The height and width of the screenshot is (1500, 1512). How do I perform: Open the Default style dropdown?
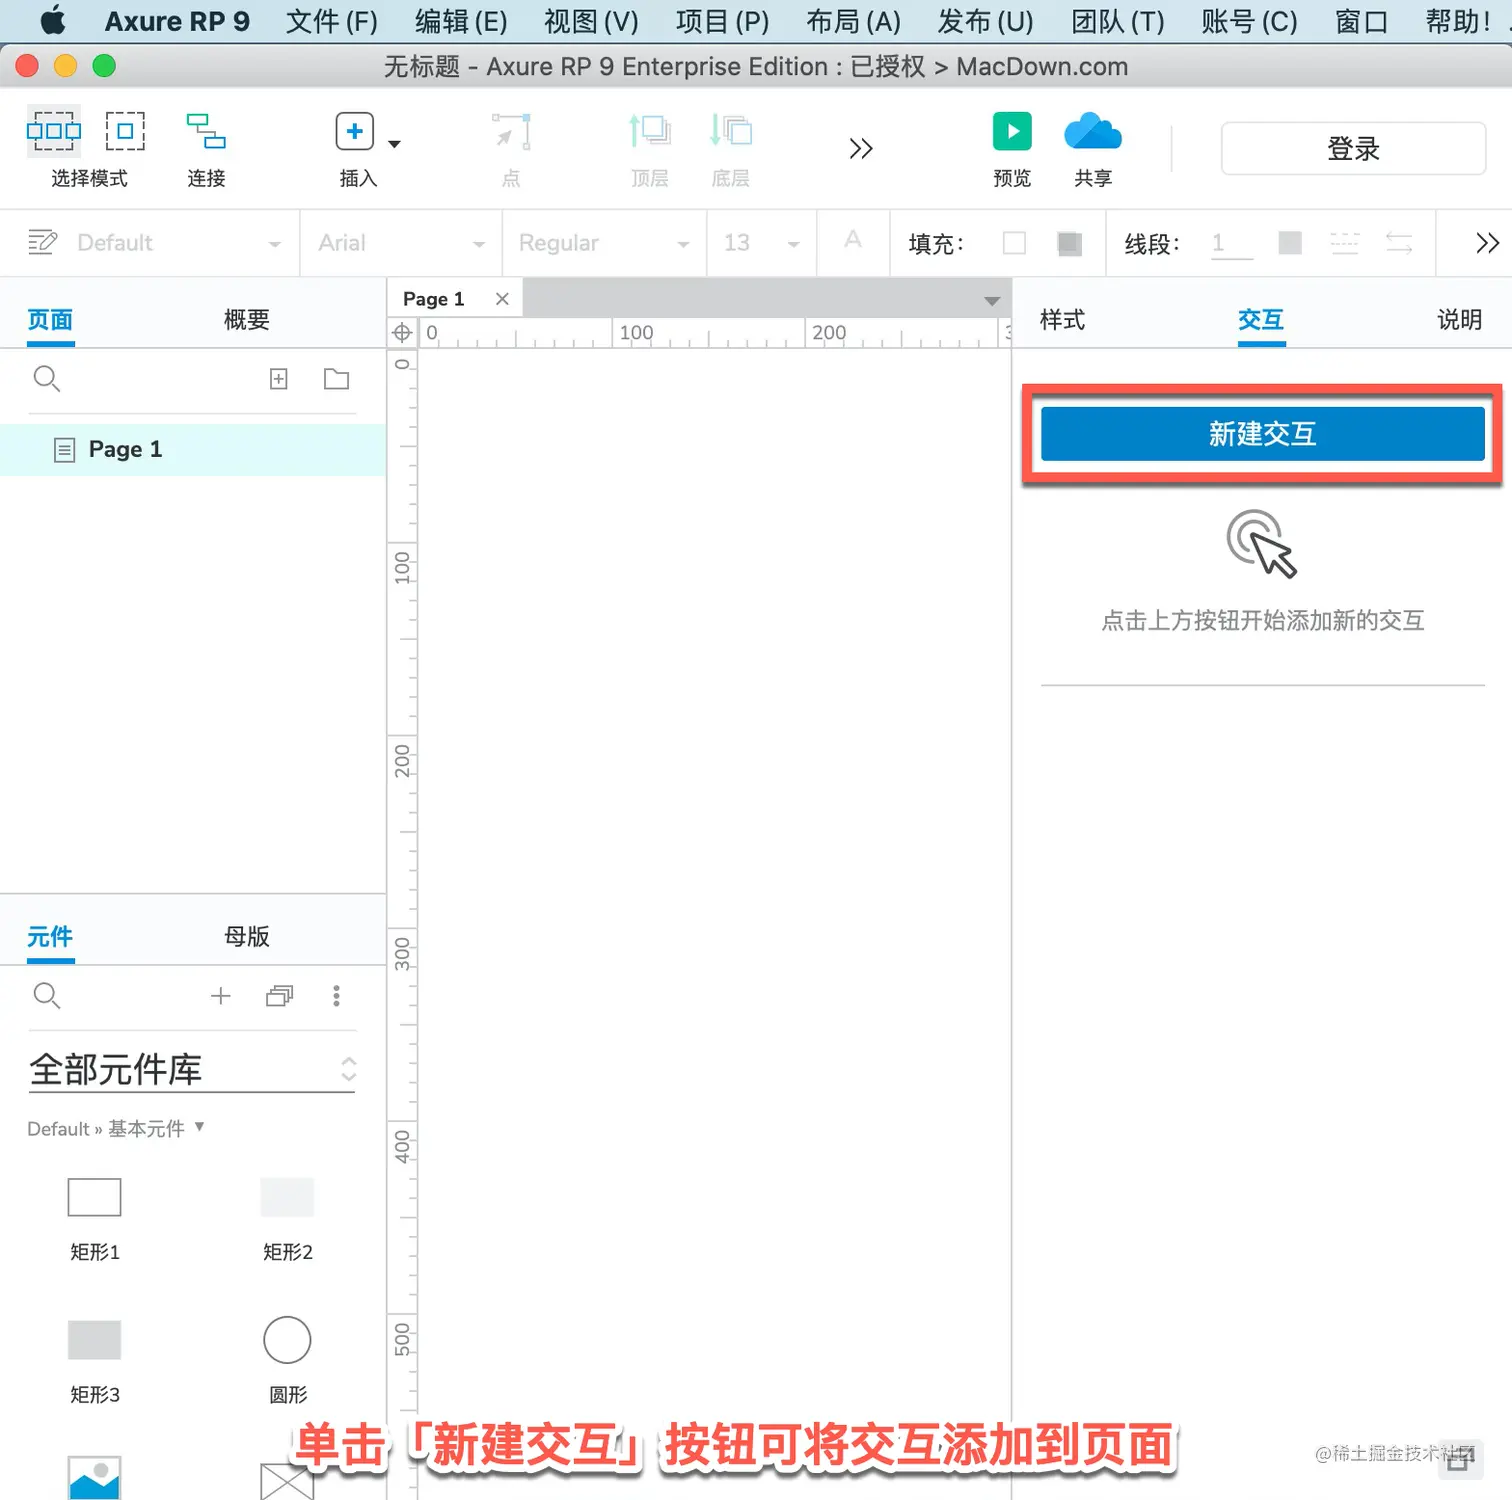click(274, 244)
